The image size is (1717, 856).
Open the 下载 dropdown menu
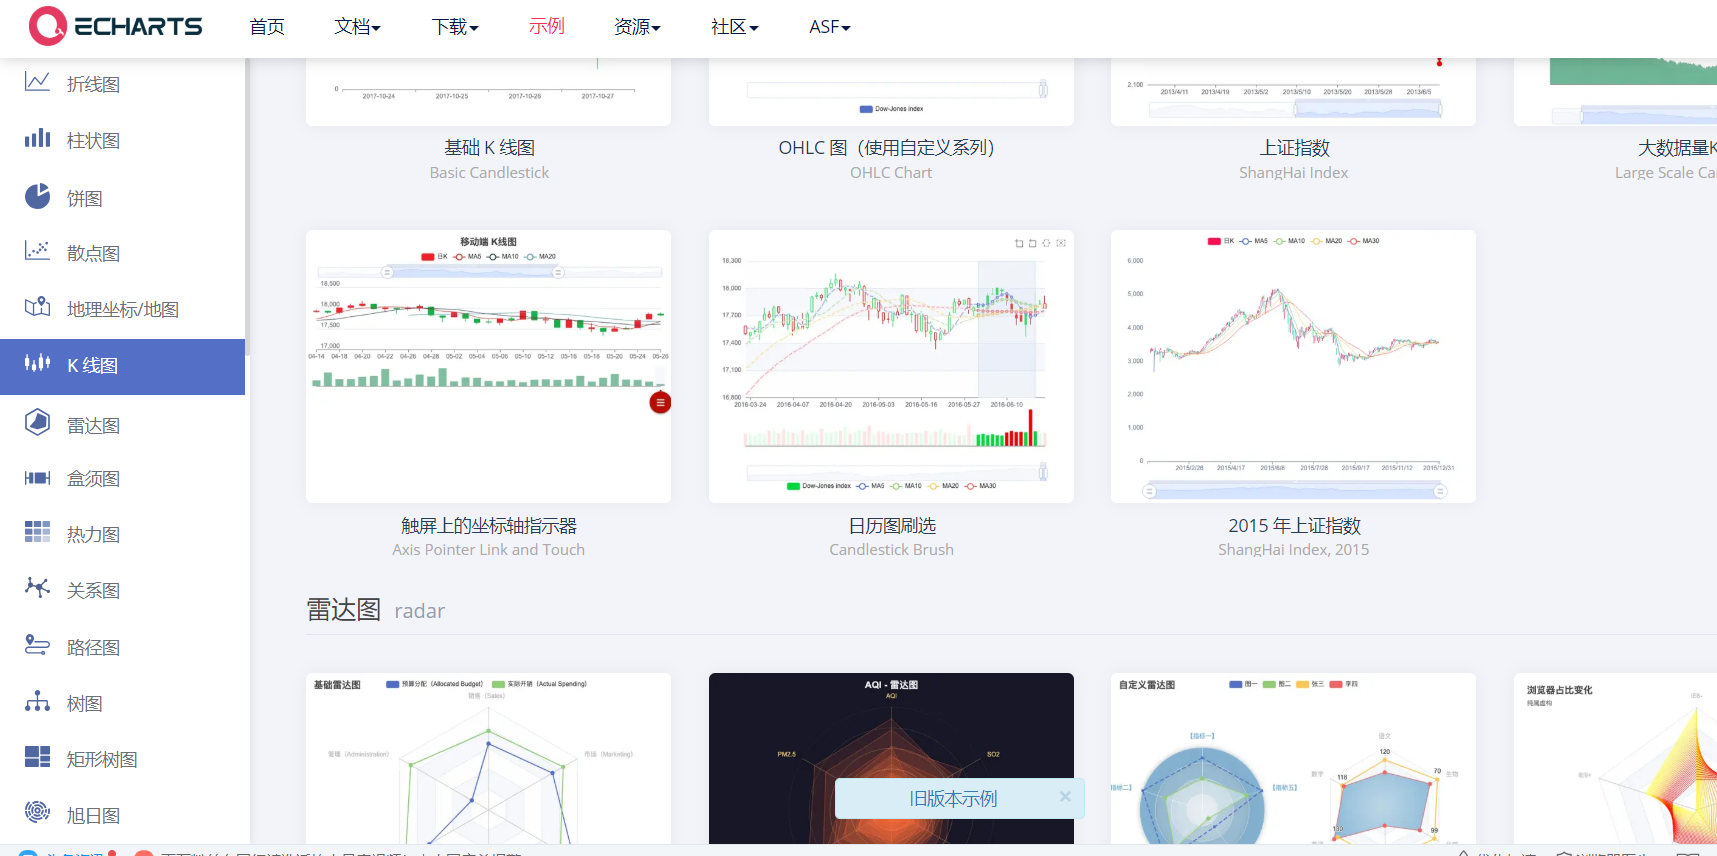455,27
